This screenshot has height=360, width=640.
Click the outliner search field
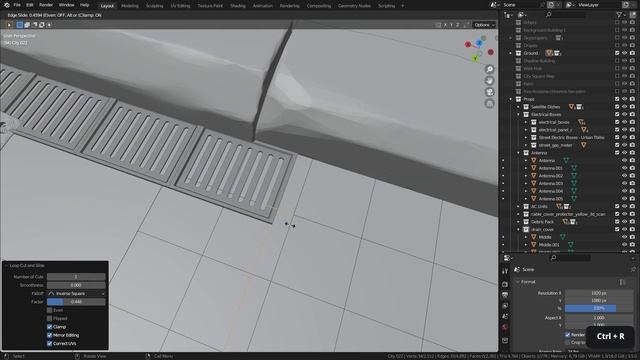(x=565, y=15)
